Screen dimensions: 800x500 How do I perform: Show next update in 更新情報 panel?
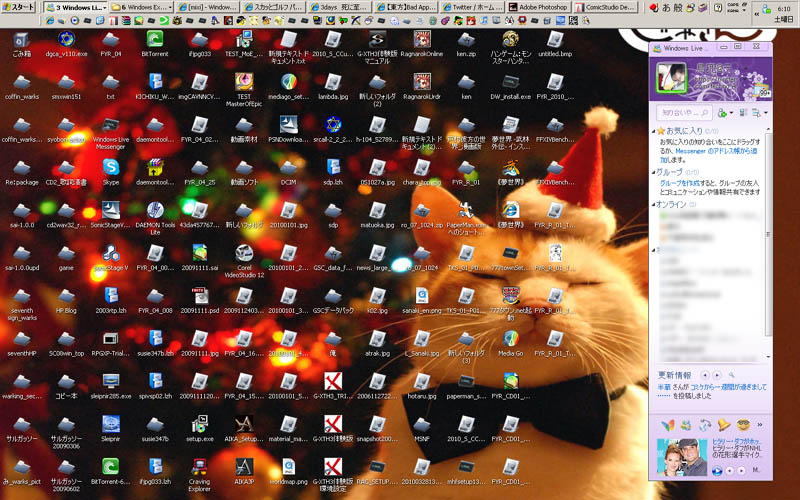(716, 376)
